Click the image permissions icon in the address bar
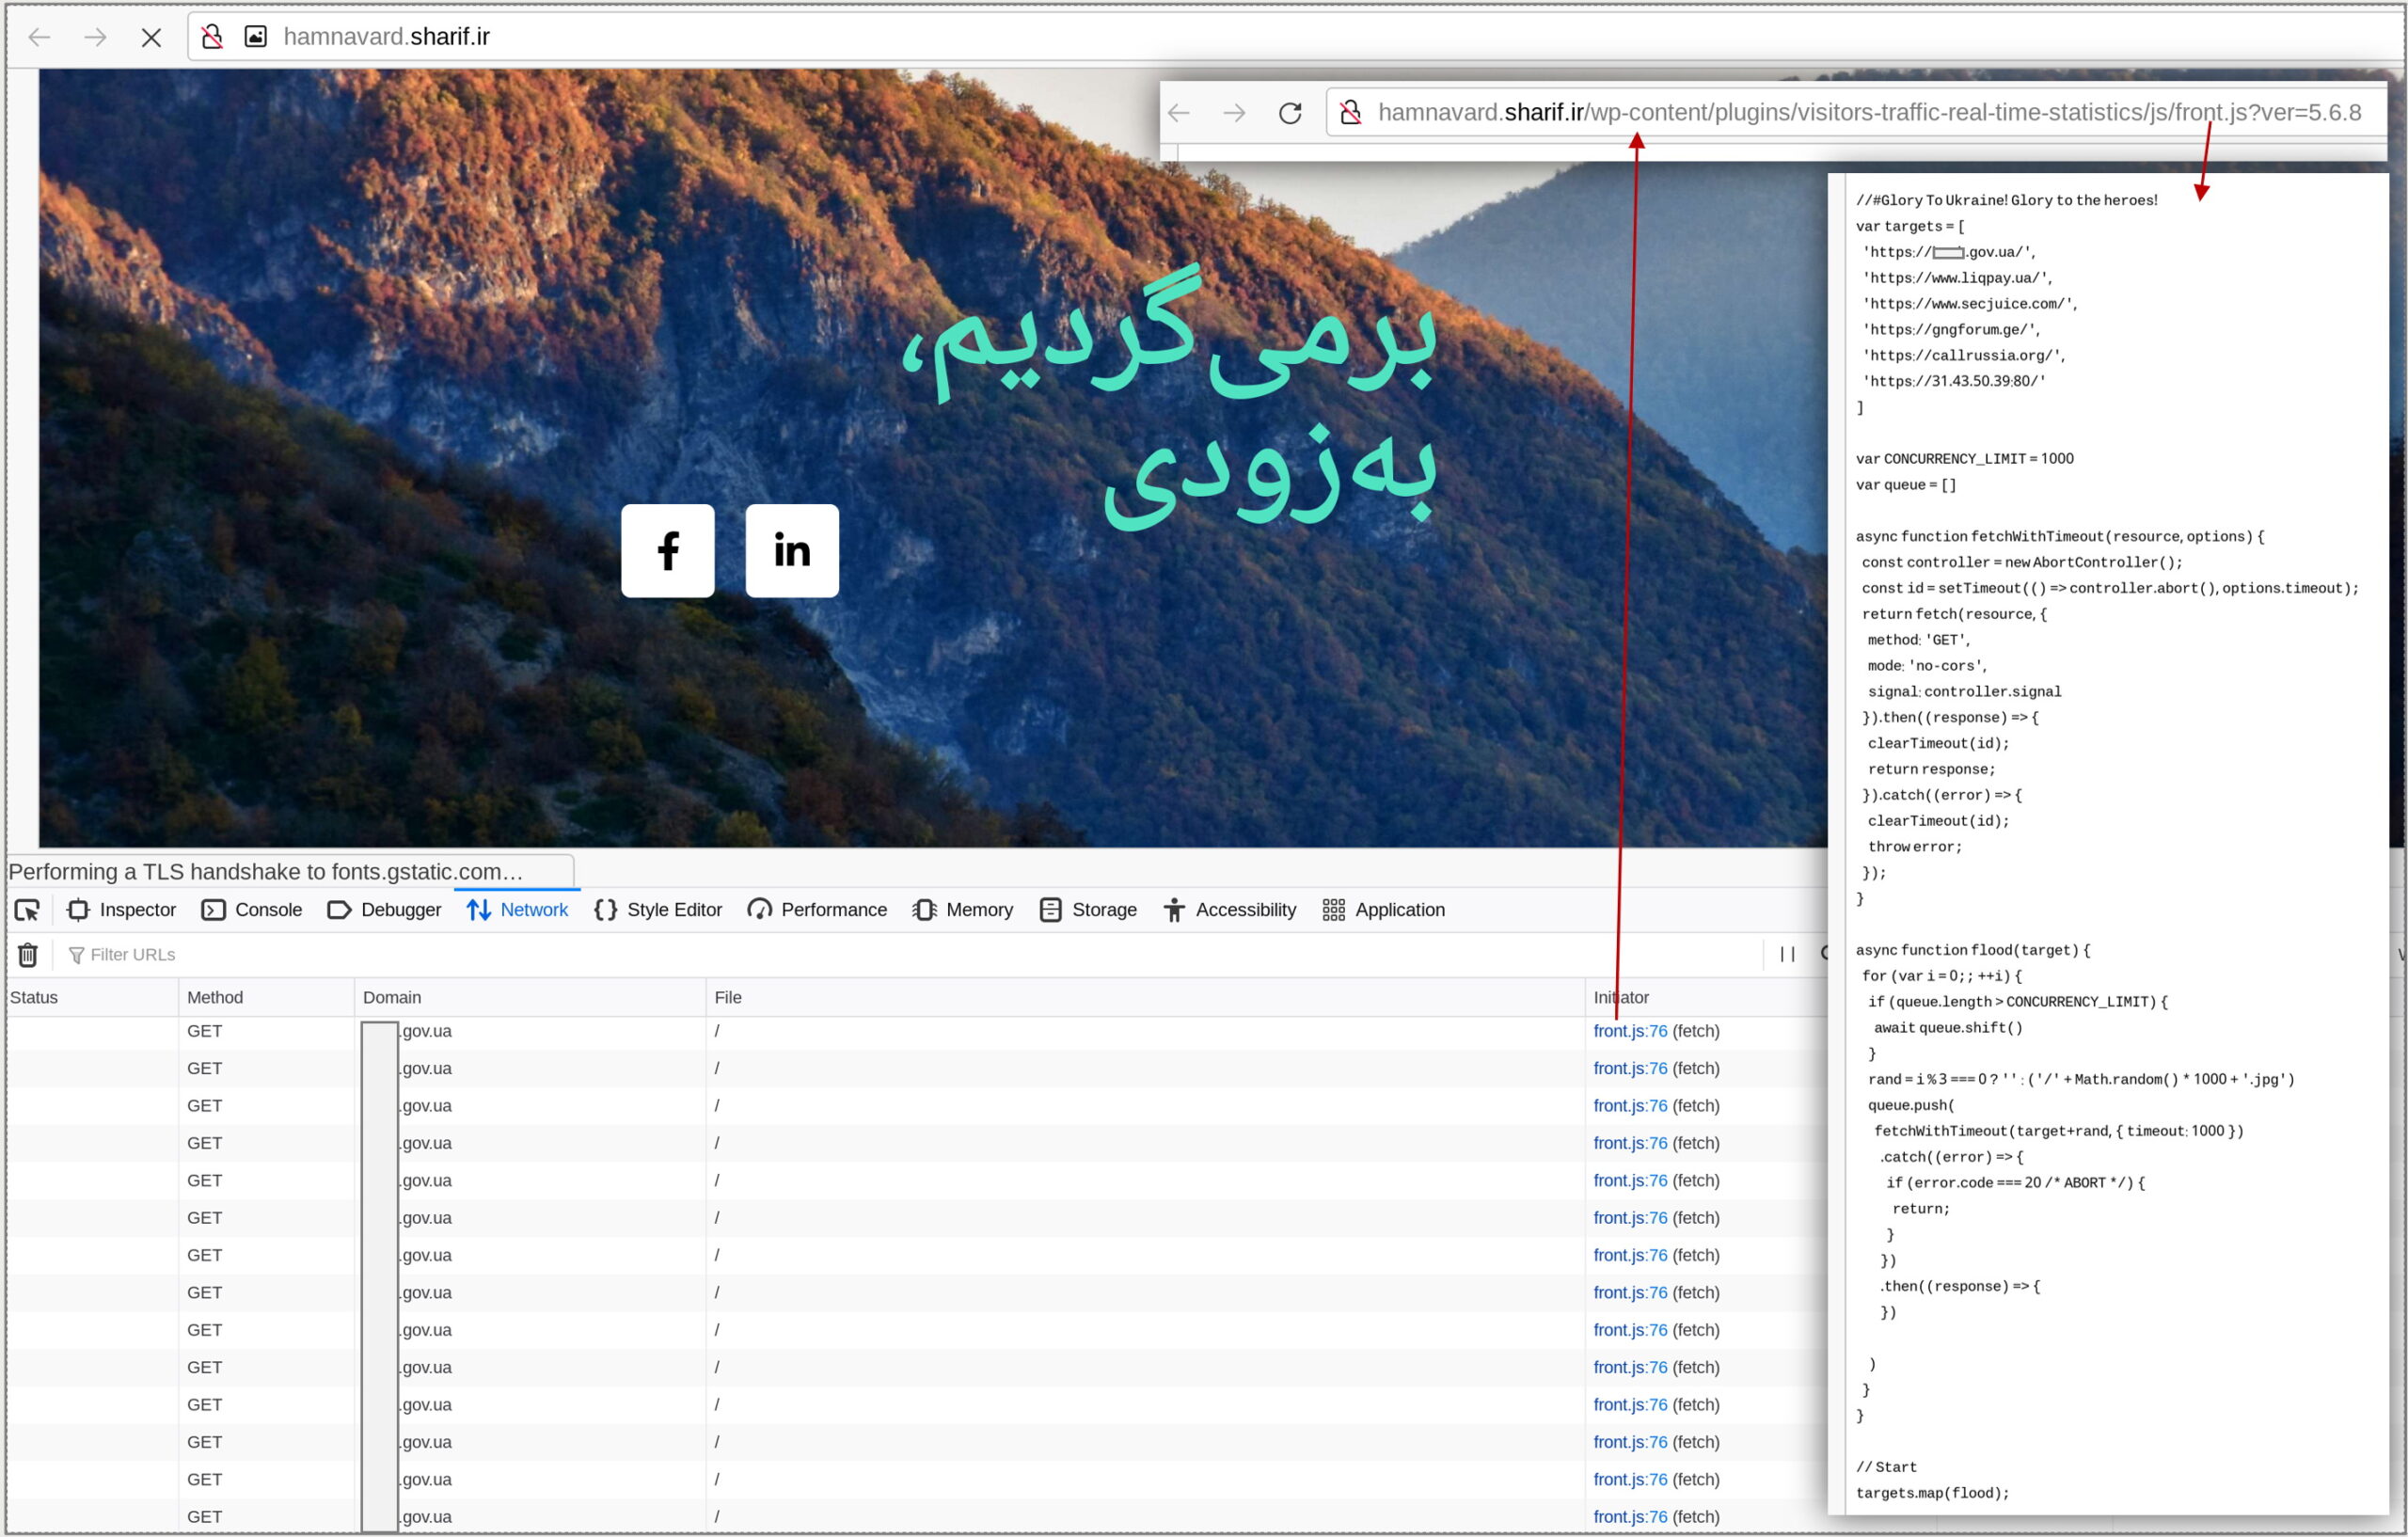 click(256, 37)
